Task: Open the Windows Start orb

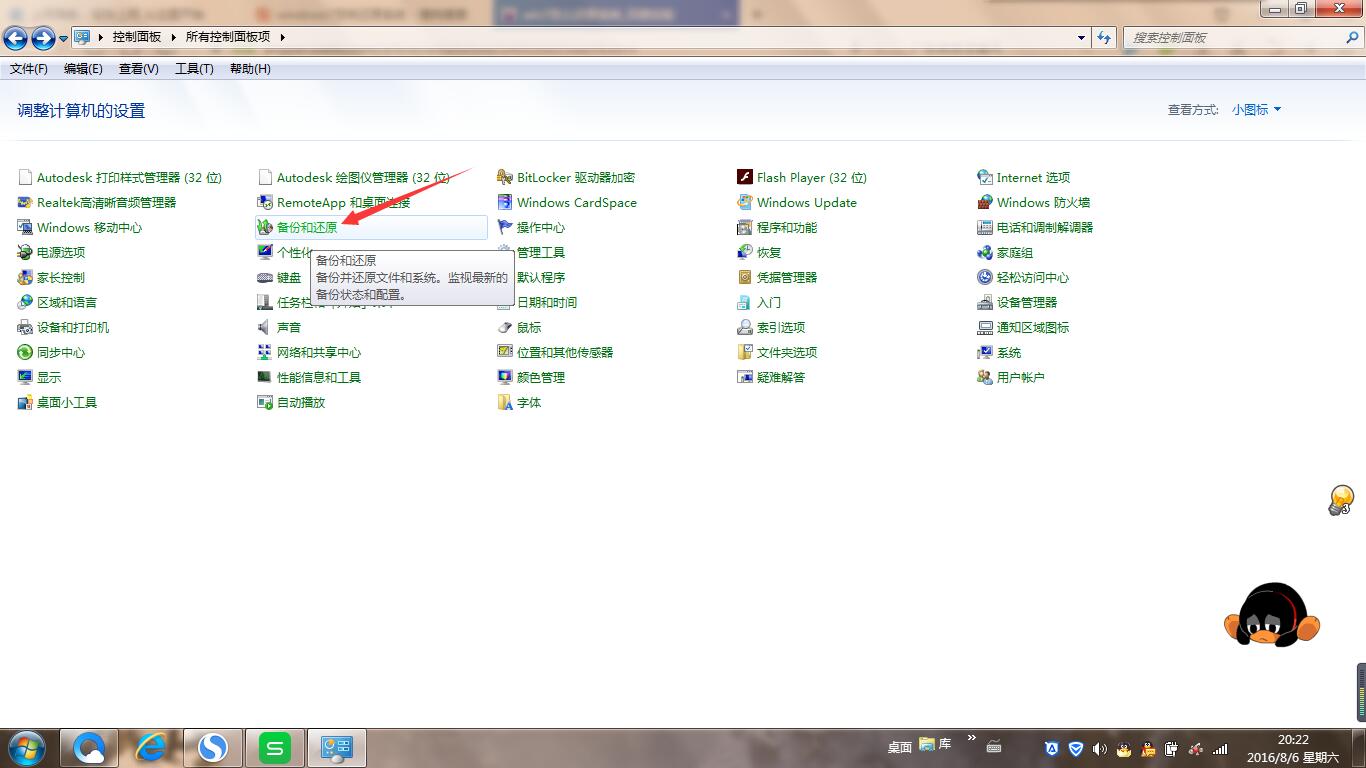Action: click(25, 747)
